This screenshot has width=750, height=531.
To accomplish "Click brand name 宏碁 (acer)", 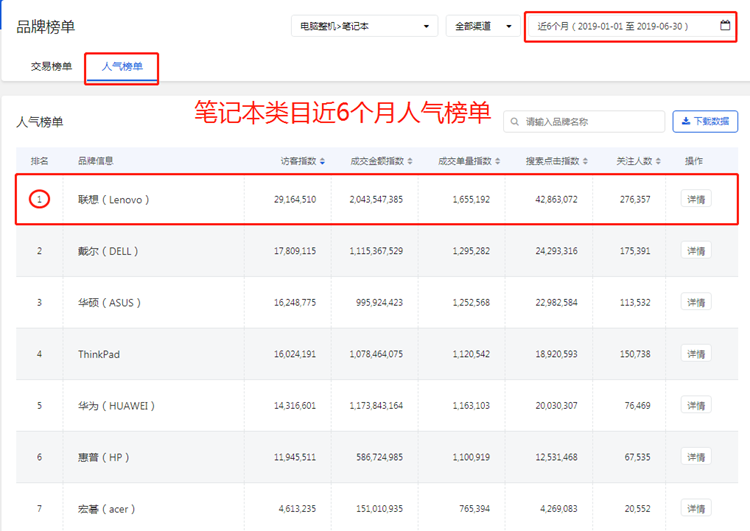I will 107,509.
